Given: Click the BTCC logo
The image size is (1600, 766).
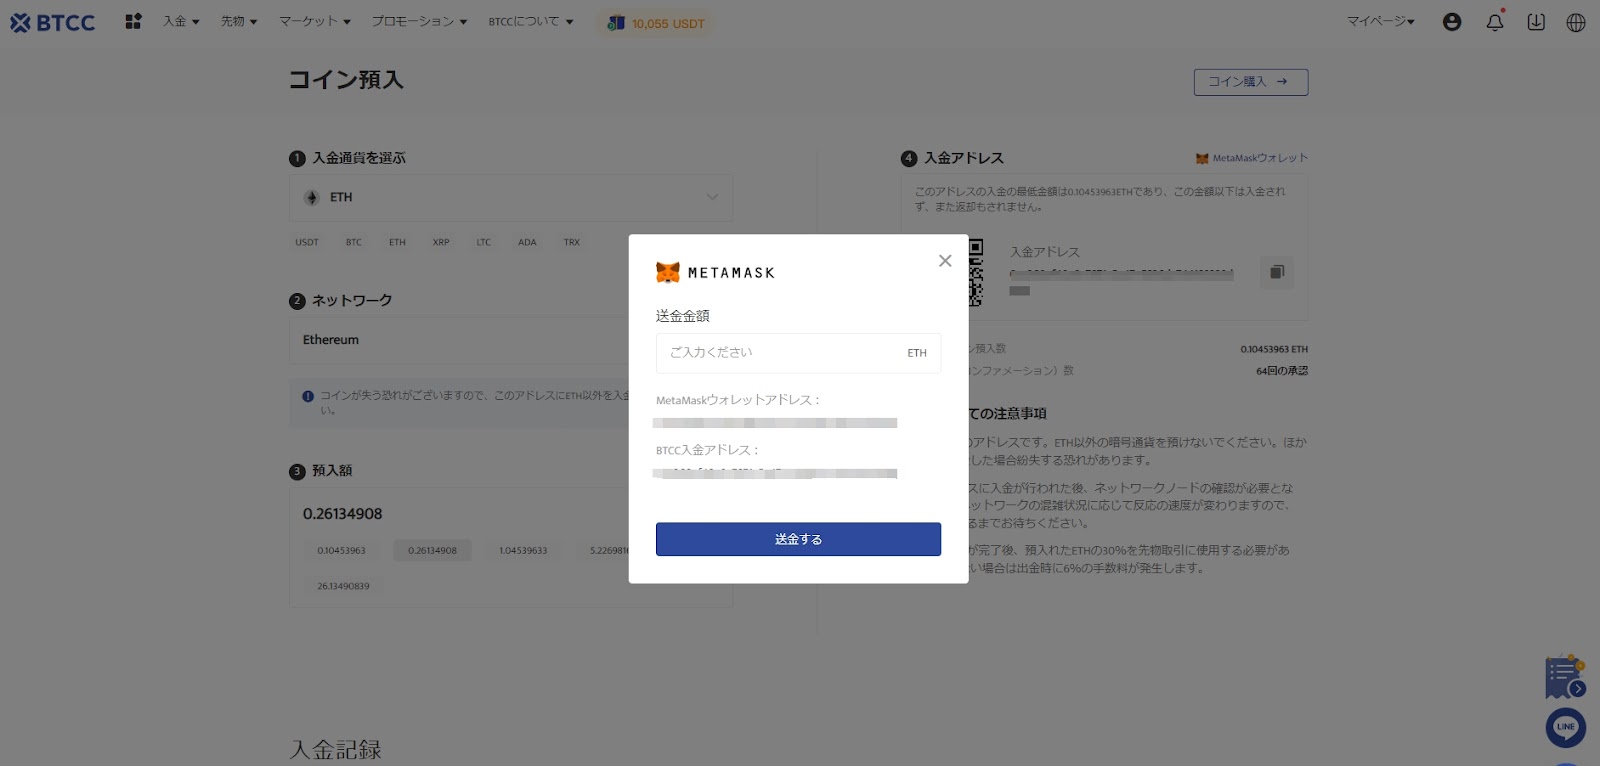Looking at the screenshot, I should click(x=52, y=22).
